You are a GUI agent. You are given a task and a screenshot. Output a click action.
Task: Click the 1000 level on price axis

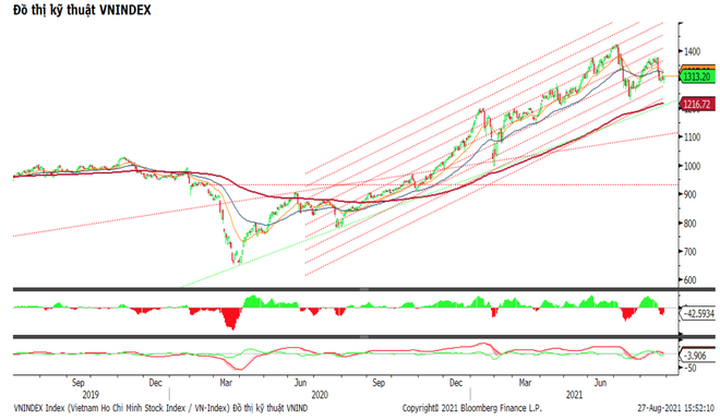[691, 165]
